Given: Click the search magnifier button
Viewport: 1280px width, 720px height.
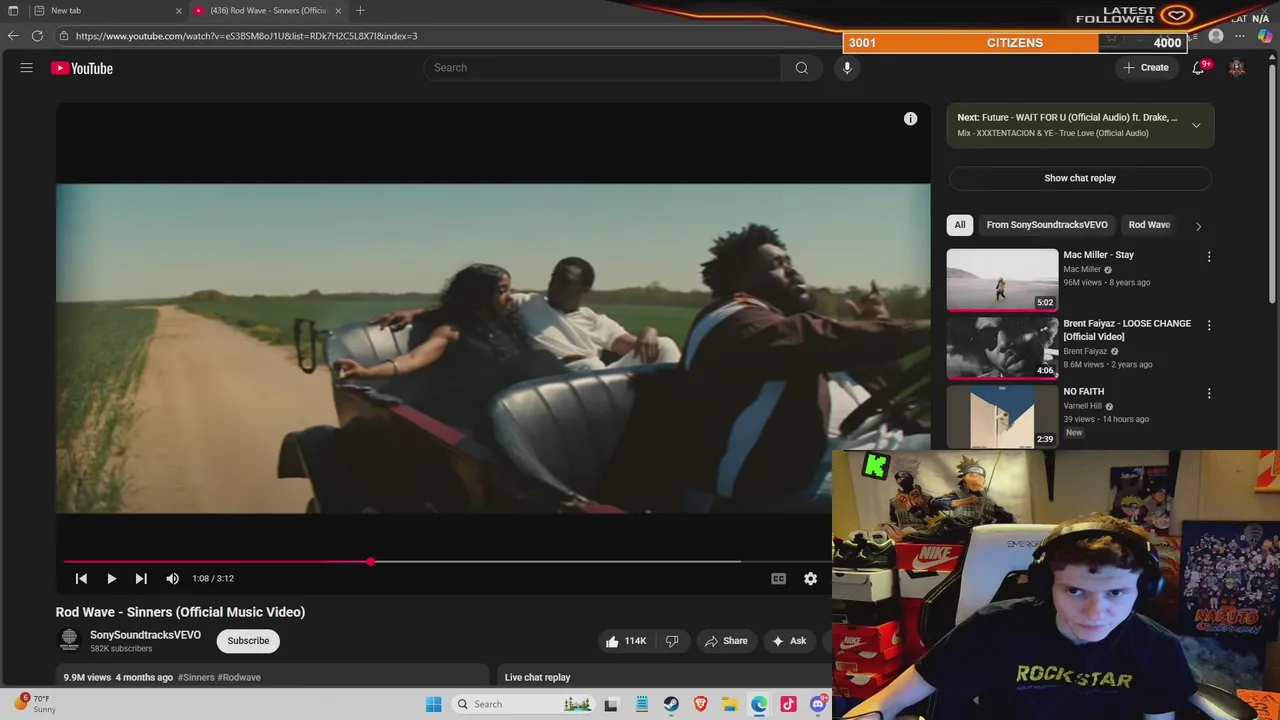Looking at the screenshot, I should pos(801,68).
